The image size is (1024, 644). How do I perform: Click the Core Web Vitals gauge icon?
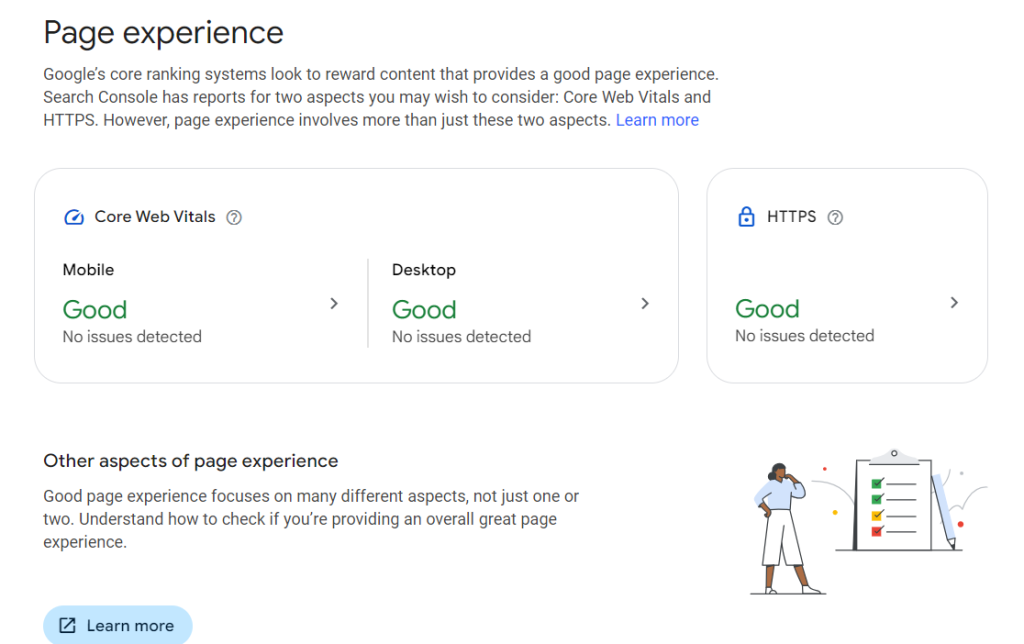[72, 216]
